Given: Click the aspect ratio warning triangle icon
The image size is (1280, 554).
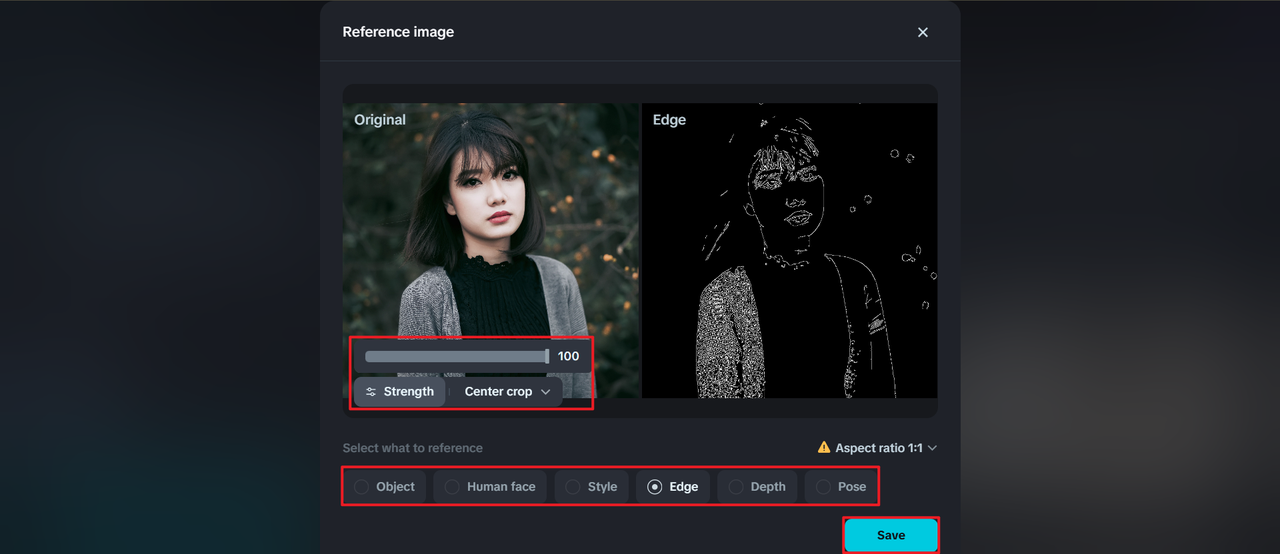Looking at the screenshot, I should [824, 448].
